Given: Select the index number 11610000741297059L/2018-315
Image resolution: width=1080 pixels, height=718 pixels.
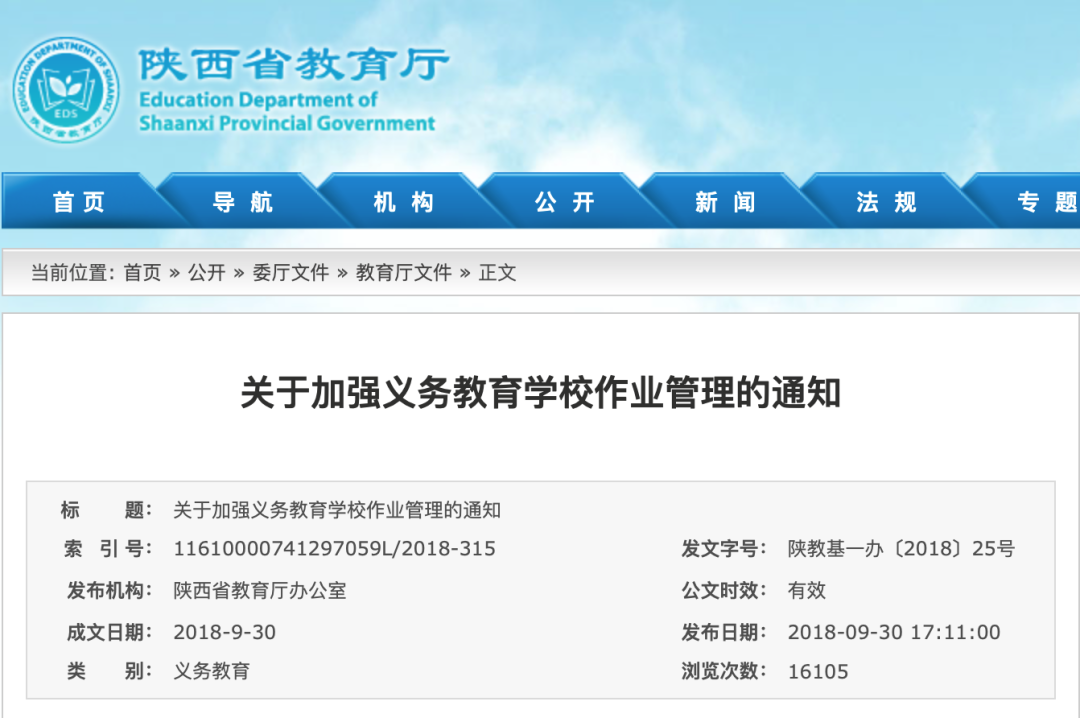Looking at the screenshot, I should click(334, 549).
